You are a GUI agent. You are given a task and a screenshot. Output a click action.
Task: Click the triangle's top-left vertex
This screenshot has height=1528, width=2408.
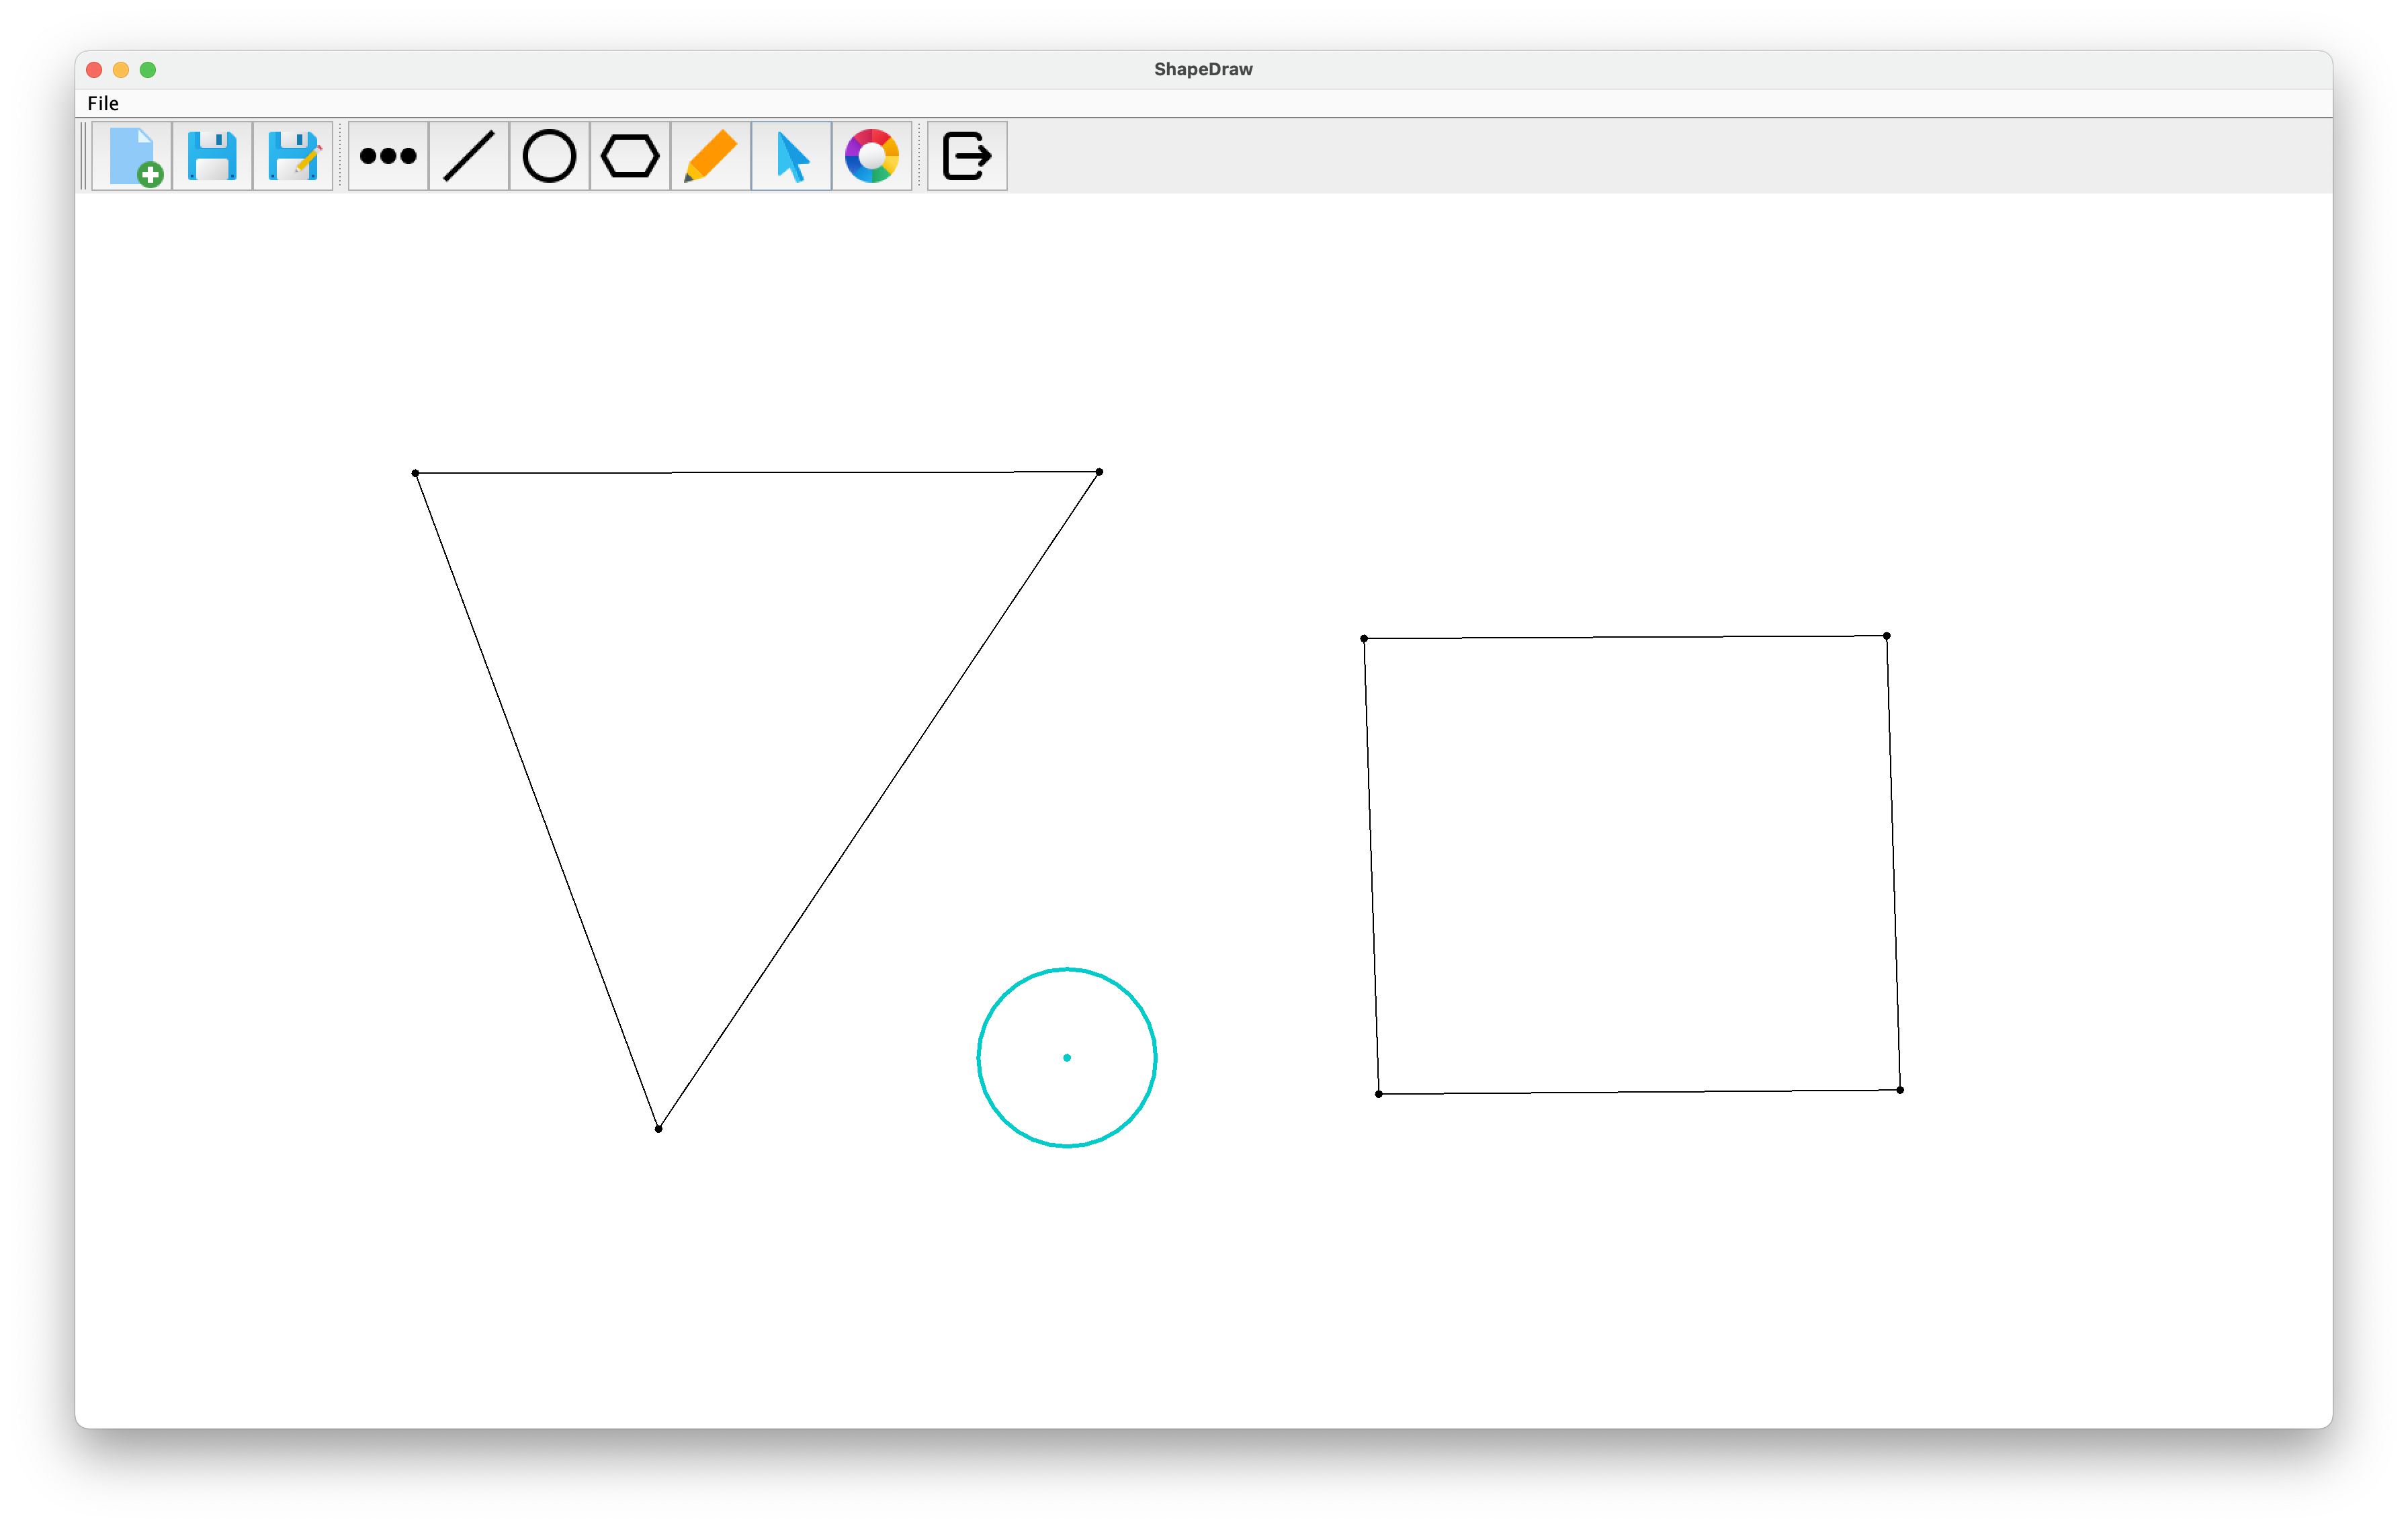[x=416, y=473]
